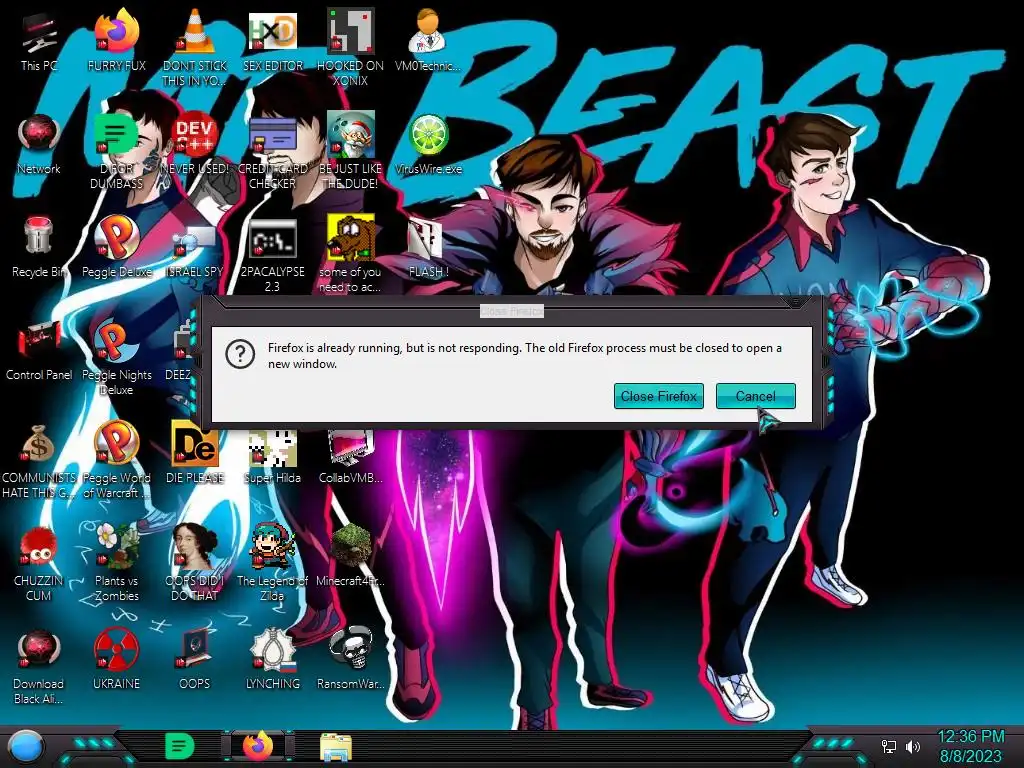Open the 2PACALYPSE 2.3 console icon
The image size is (1024, 768).
point(273,255)
